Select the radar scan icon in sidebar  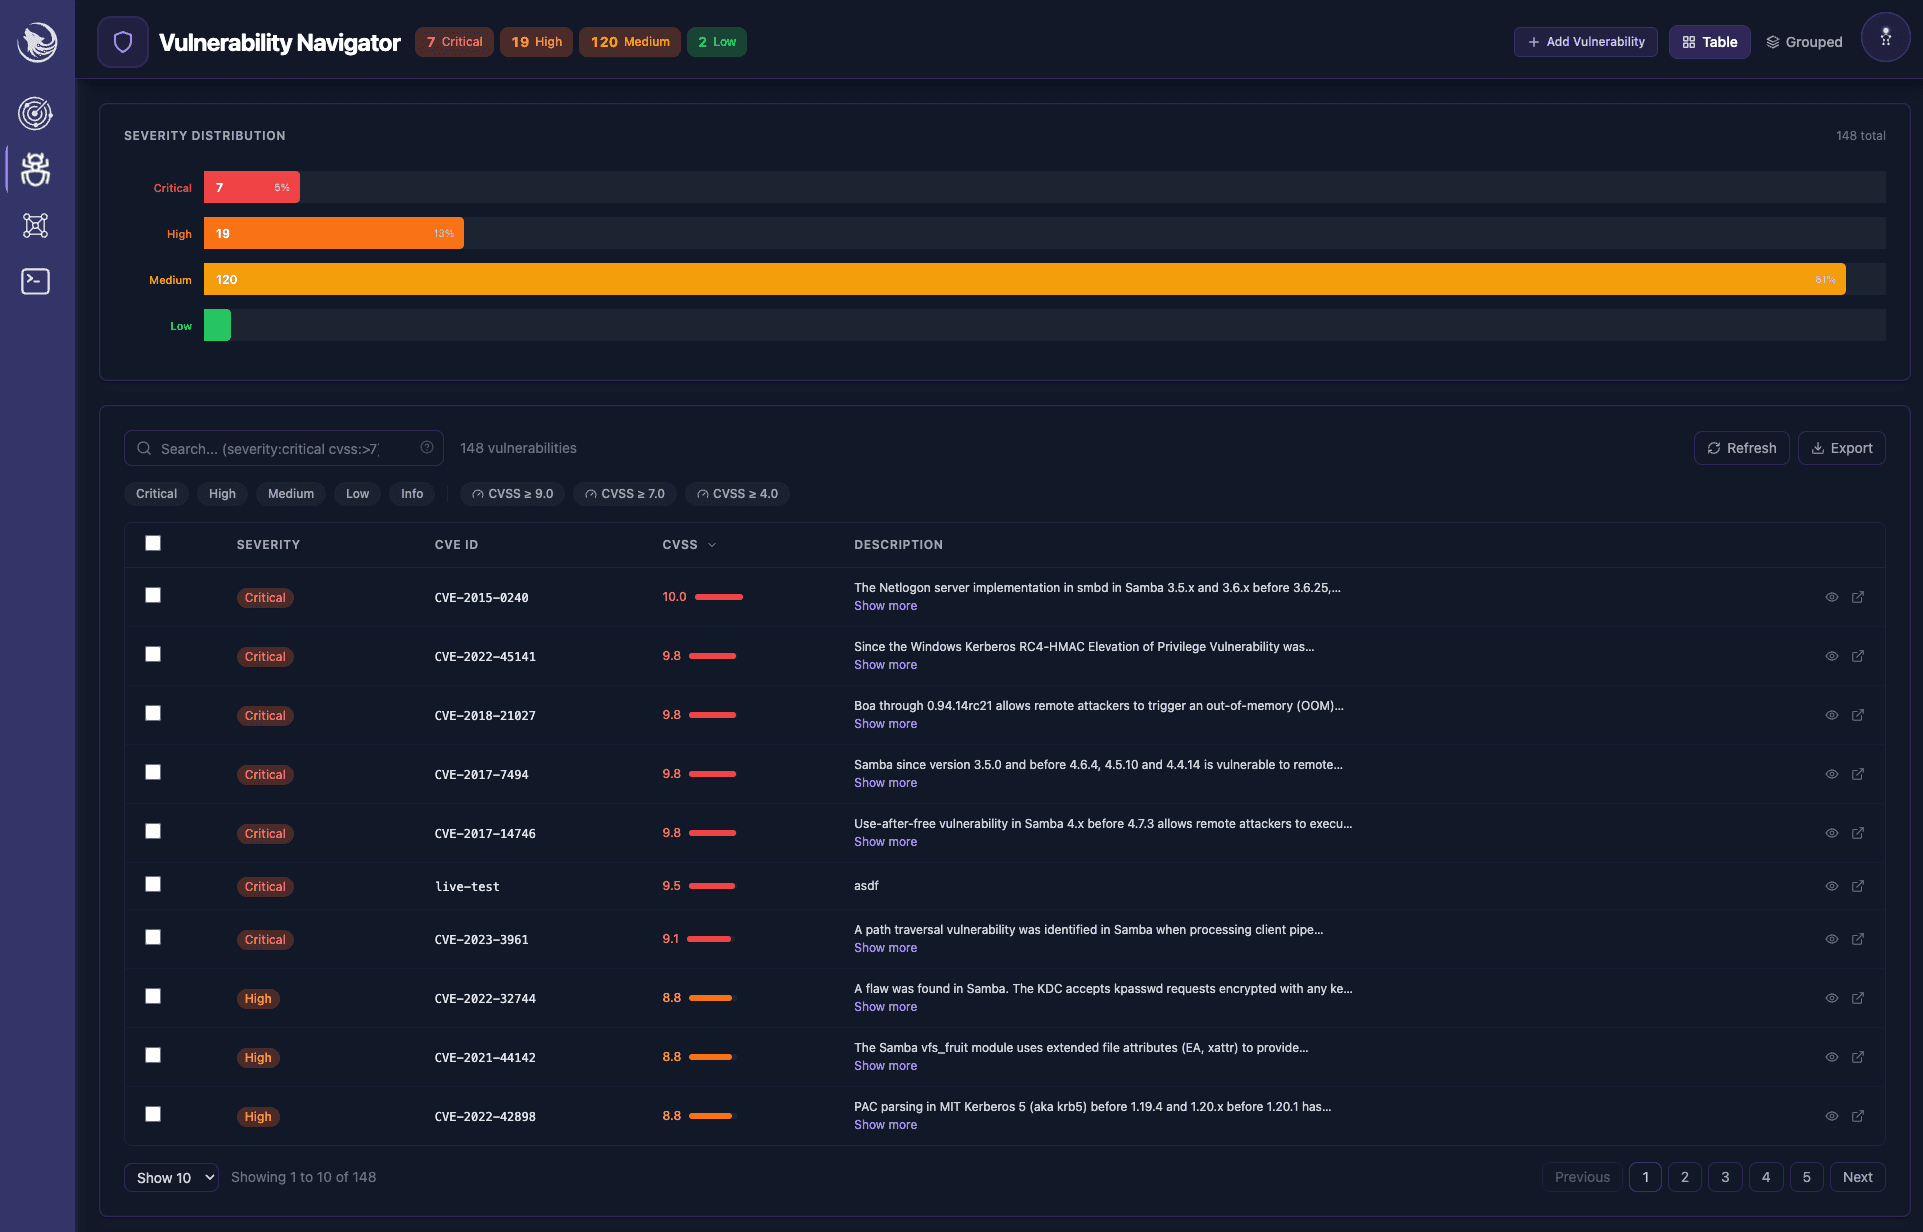coord(35,113)
